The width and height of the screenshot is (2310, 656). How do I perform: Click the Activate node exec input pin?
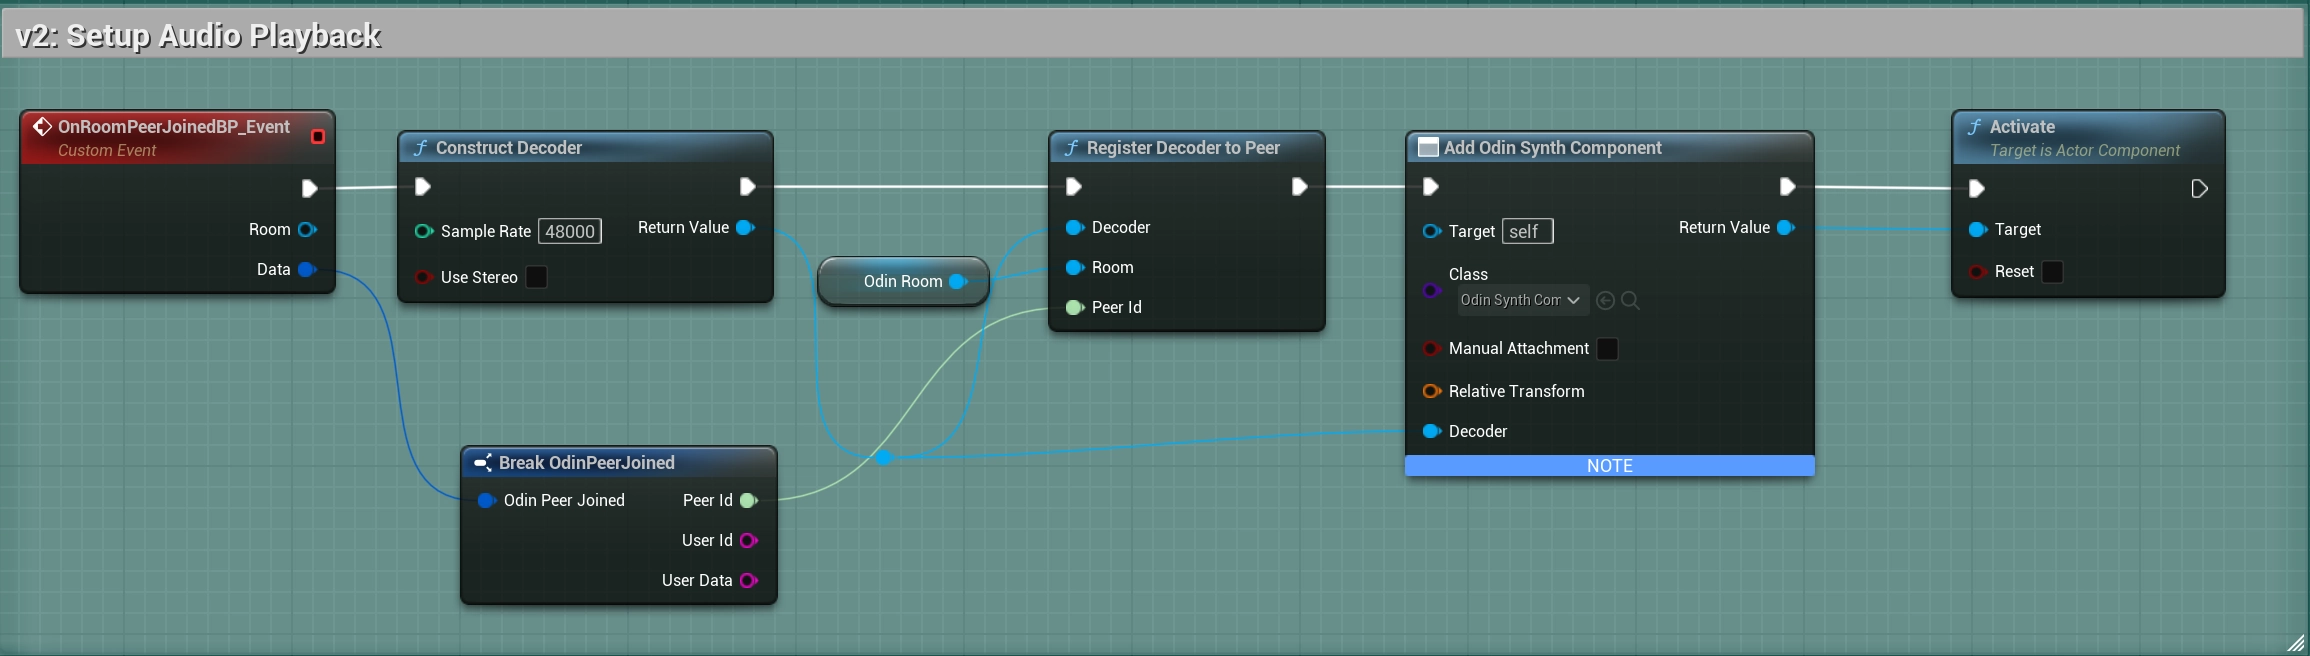(1976, 188)
